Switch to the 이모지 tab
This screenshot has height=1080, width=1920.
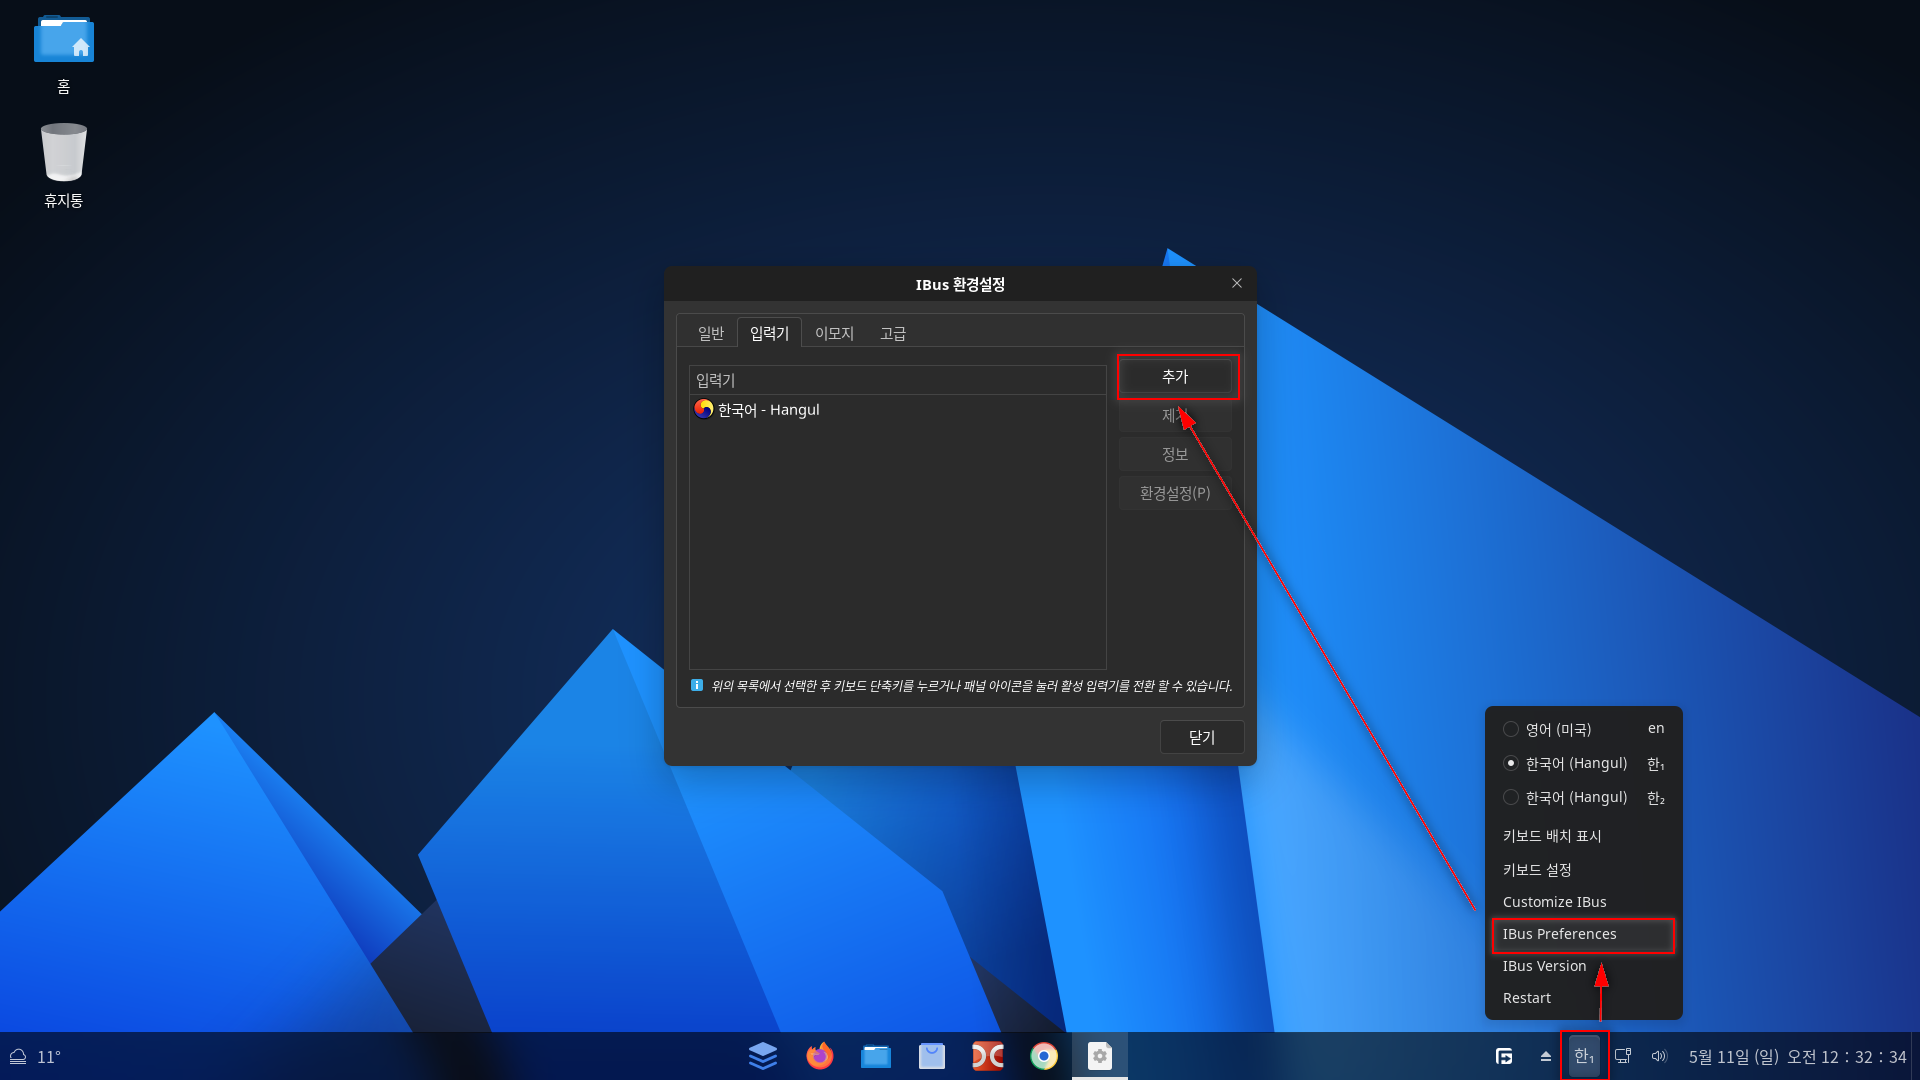click(x=834, y=333)
